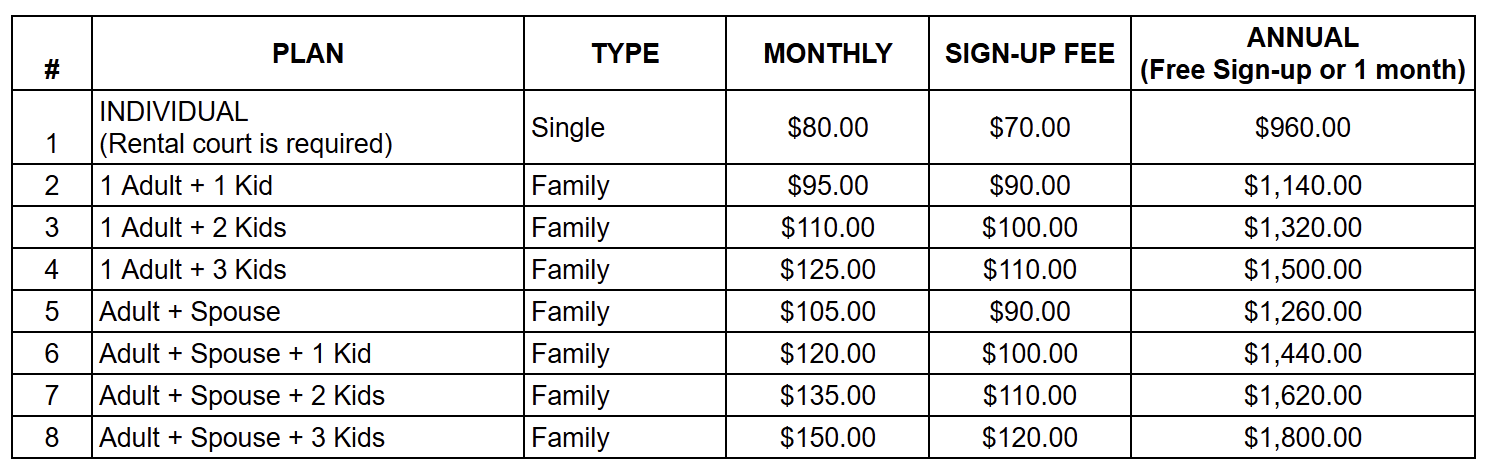The image size is (1488, 468).
Task: Click the TYPE column header
Action: pyautogui.click(x=625, y=54)
